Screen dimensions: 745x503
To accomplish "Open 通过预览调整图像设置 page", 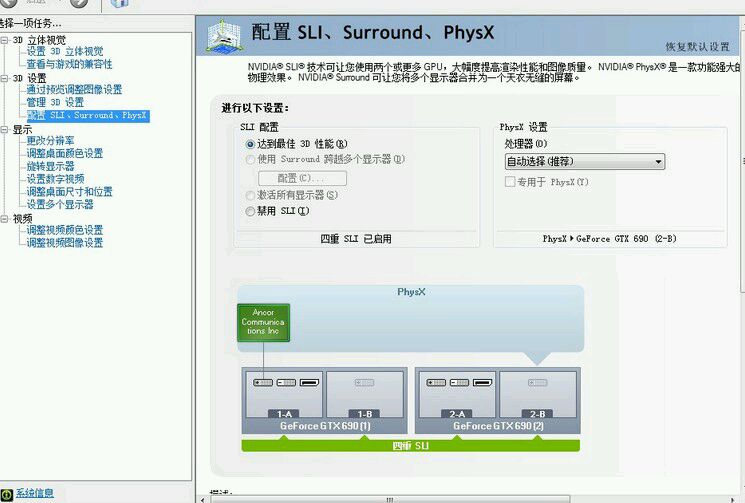I will [74, 89].
